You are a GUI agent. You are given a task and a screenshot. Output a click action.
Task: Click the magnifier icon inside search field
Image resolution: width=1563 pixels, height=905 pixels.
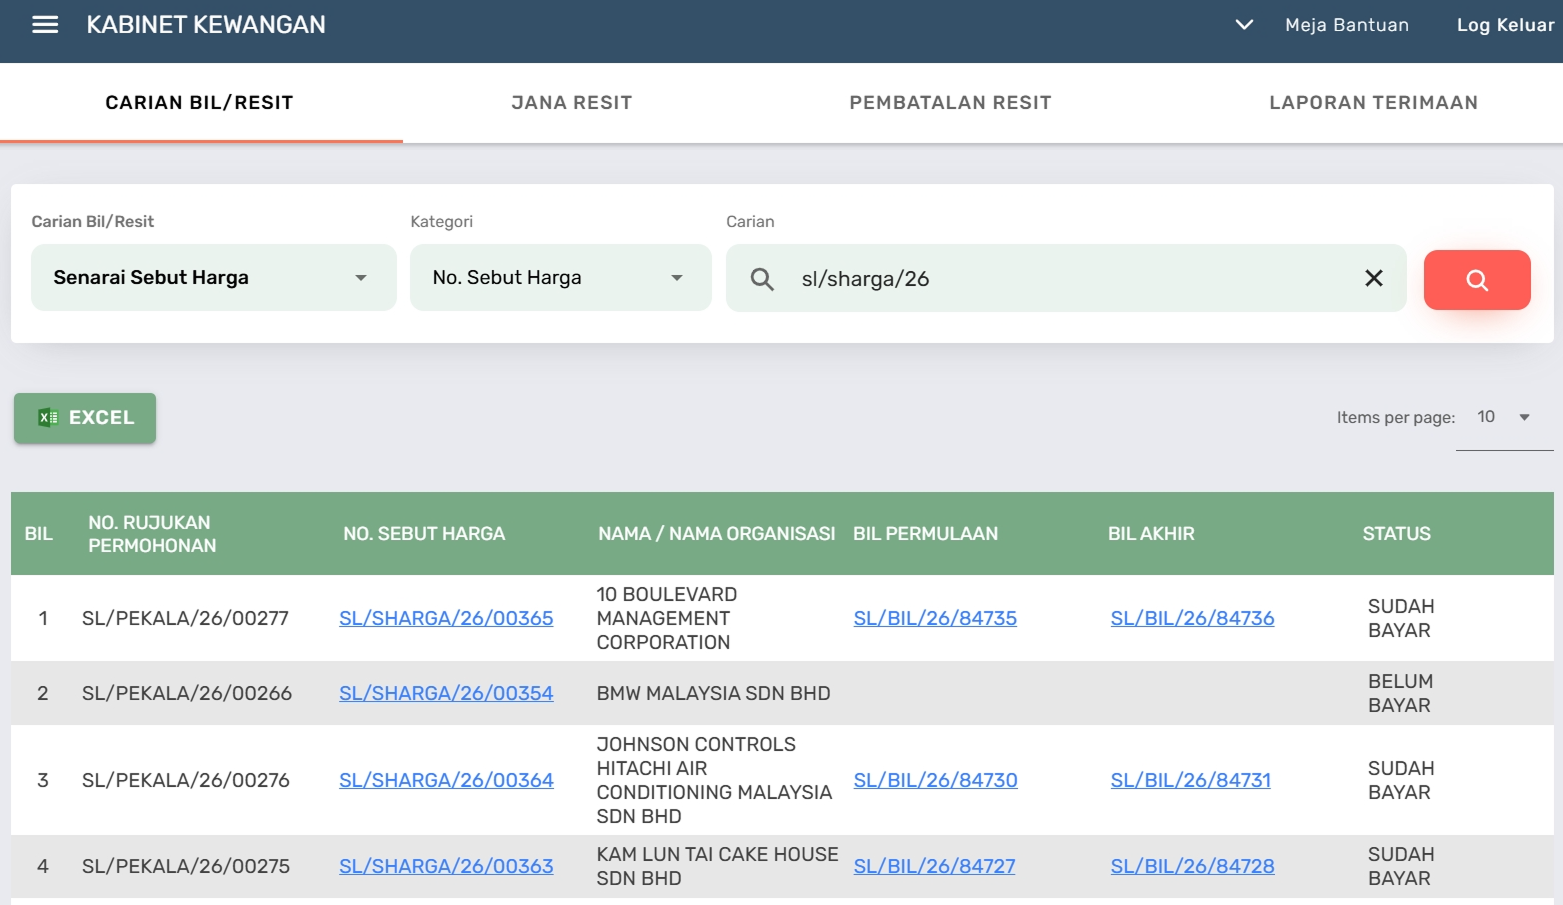[762, 279]
